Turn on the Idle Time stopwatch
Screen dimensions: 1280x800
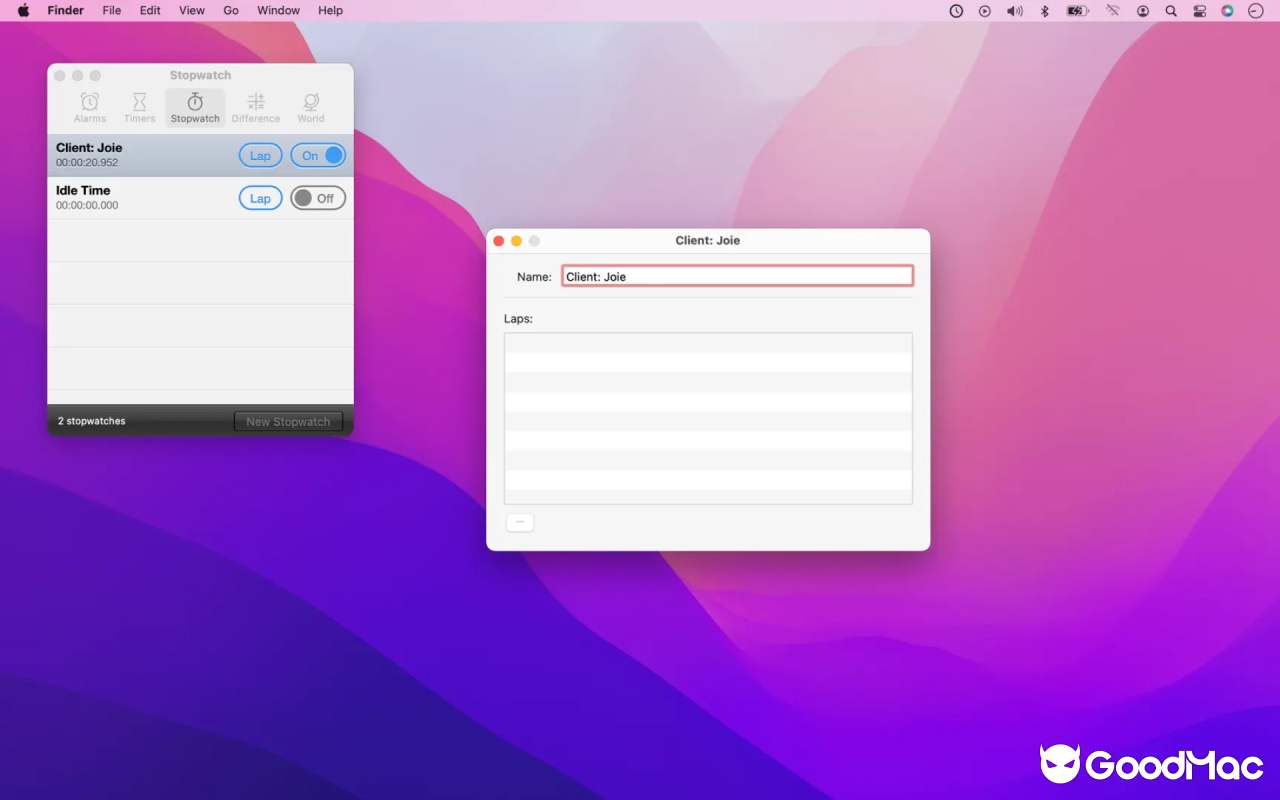tap(318, 198)
